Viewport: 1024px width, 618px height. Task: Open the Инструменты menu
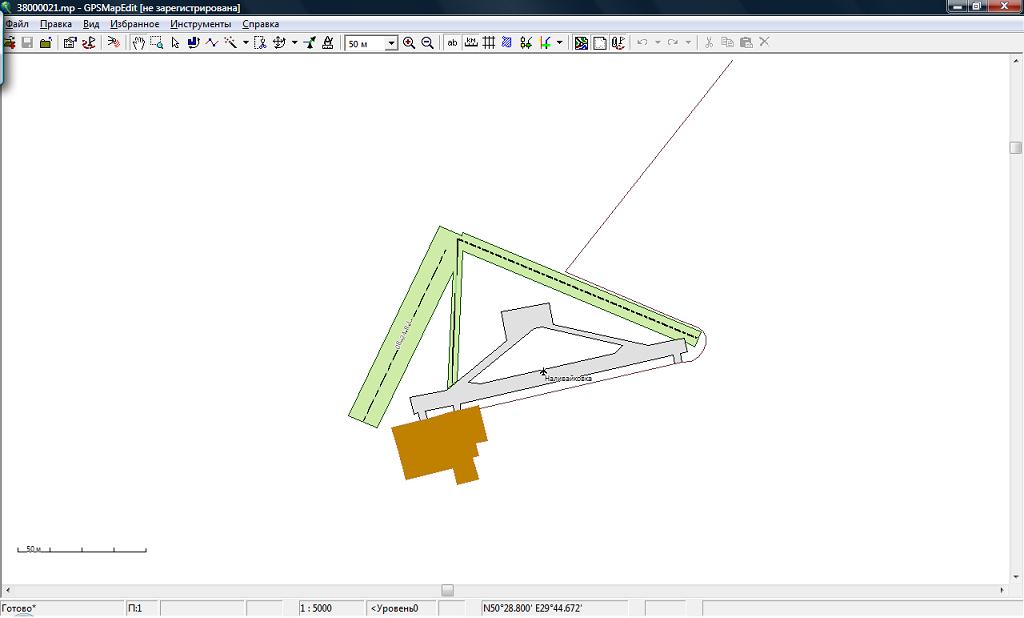[x=200, y=24]
